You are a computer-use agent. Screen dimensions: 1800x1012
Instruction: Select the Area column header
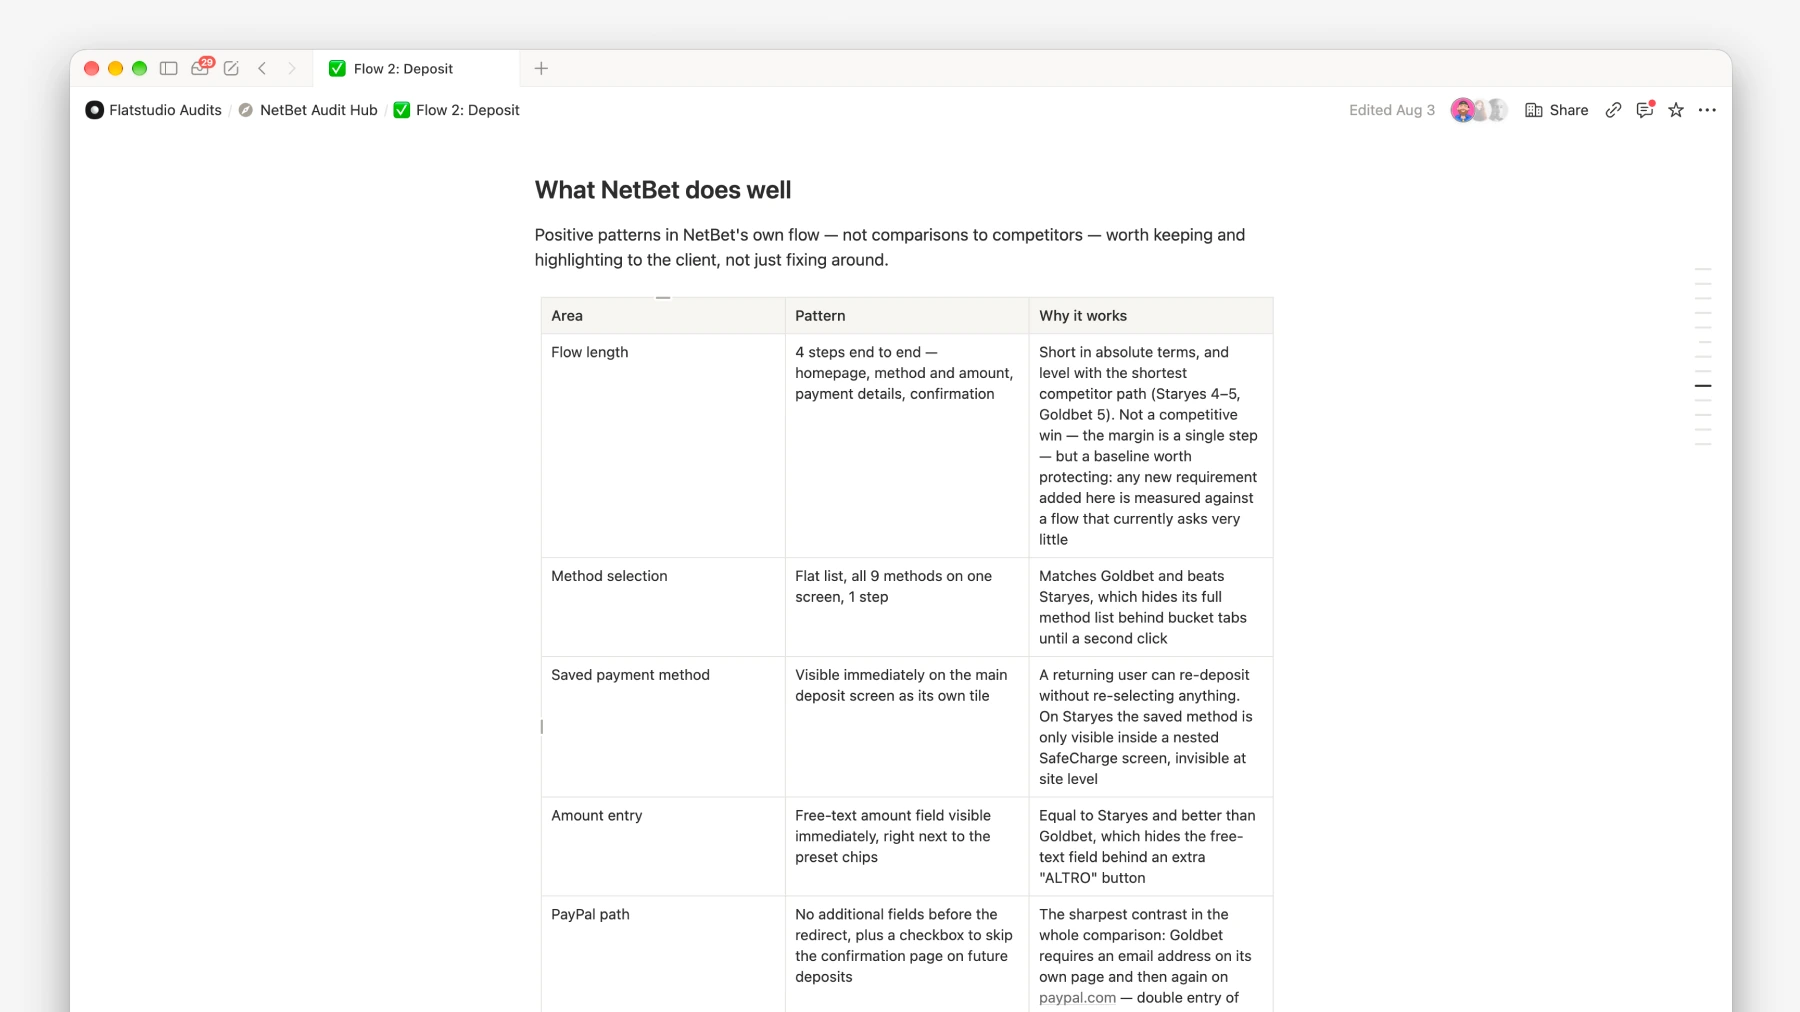663,316
